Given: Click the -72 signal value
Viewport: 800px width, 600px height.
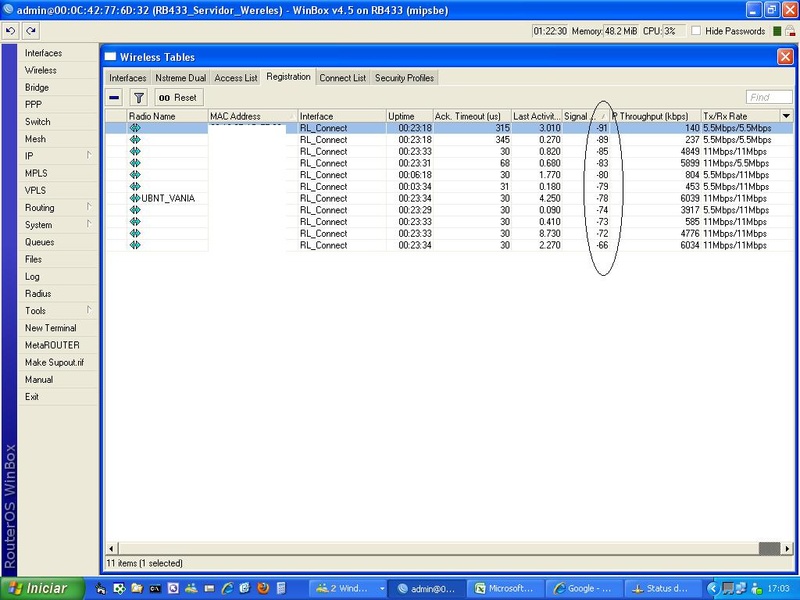Looking at the screenshot, I should [x=602, y=233].
